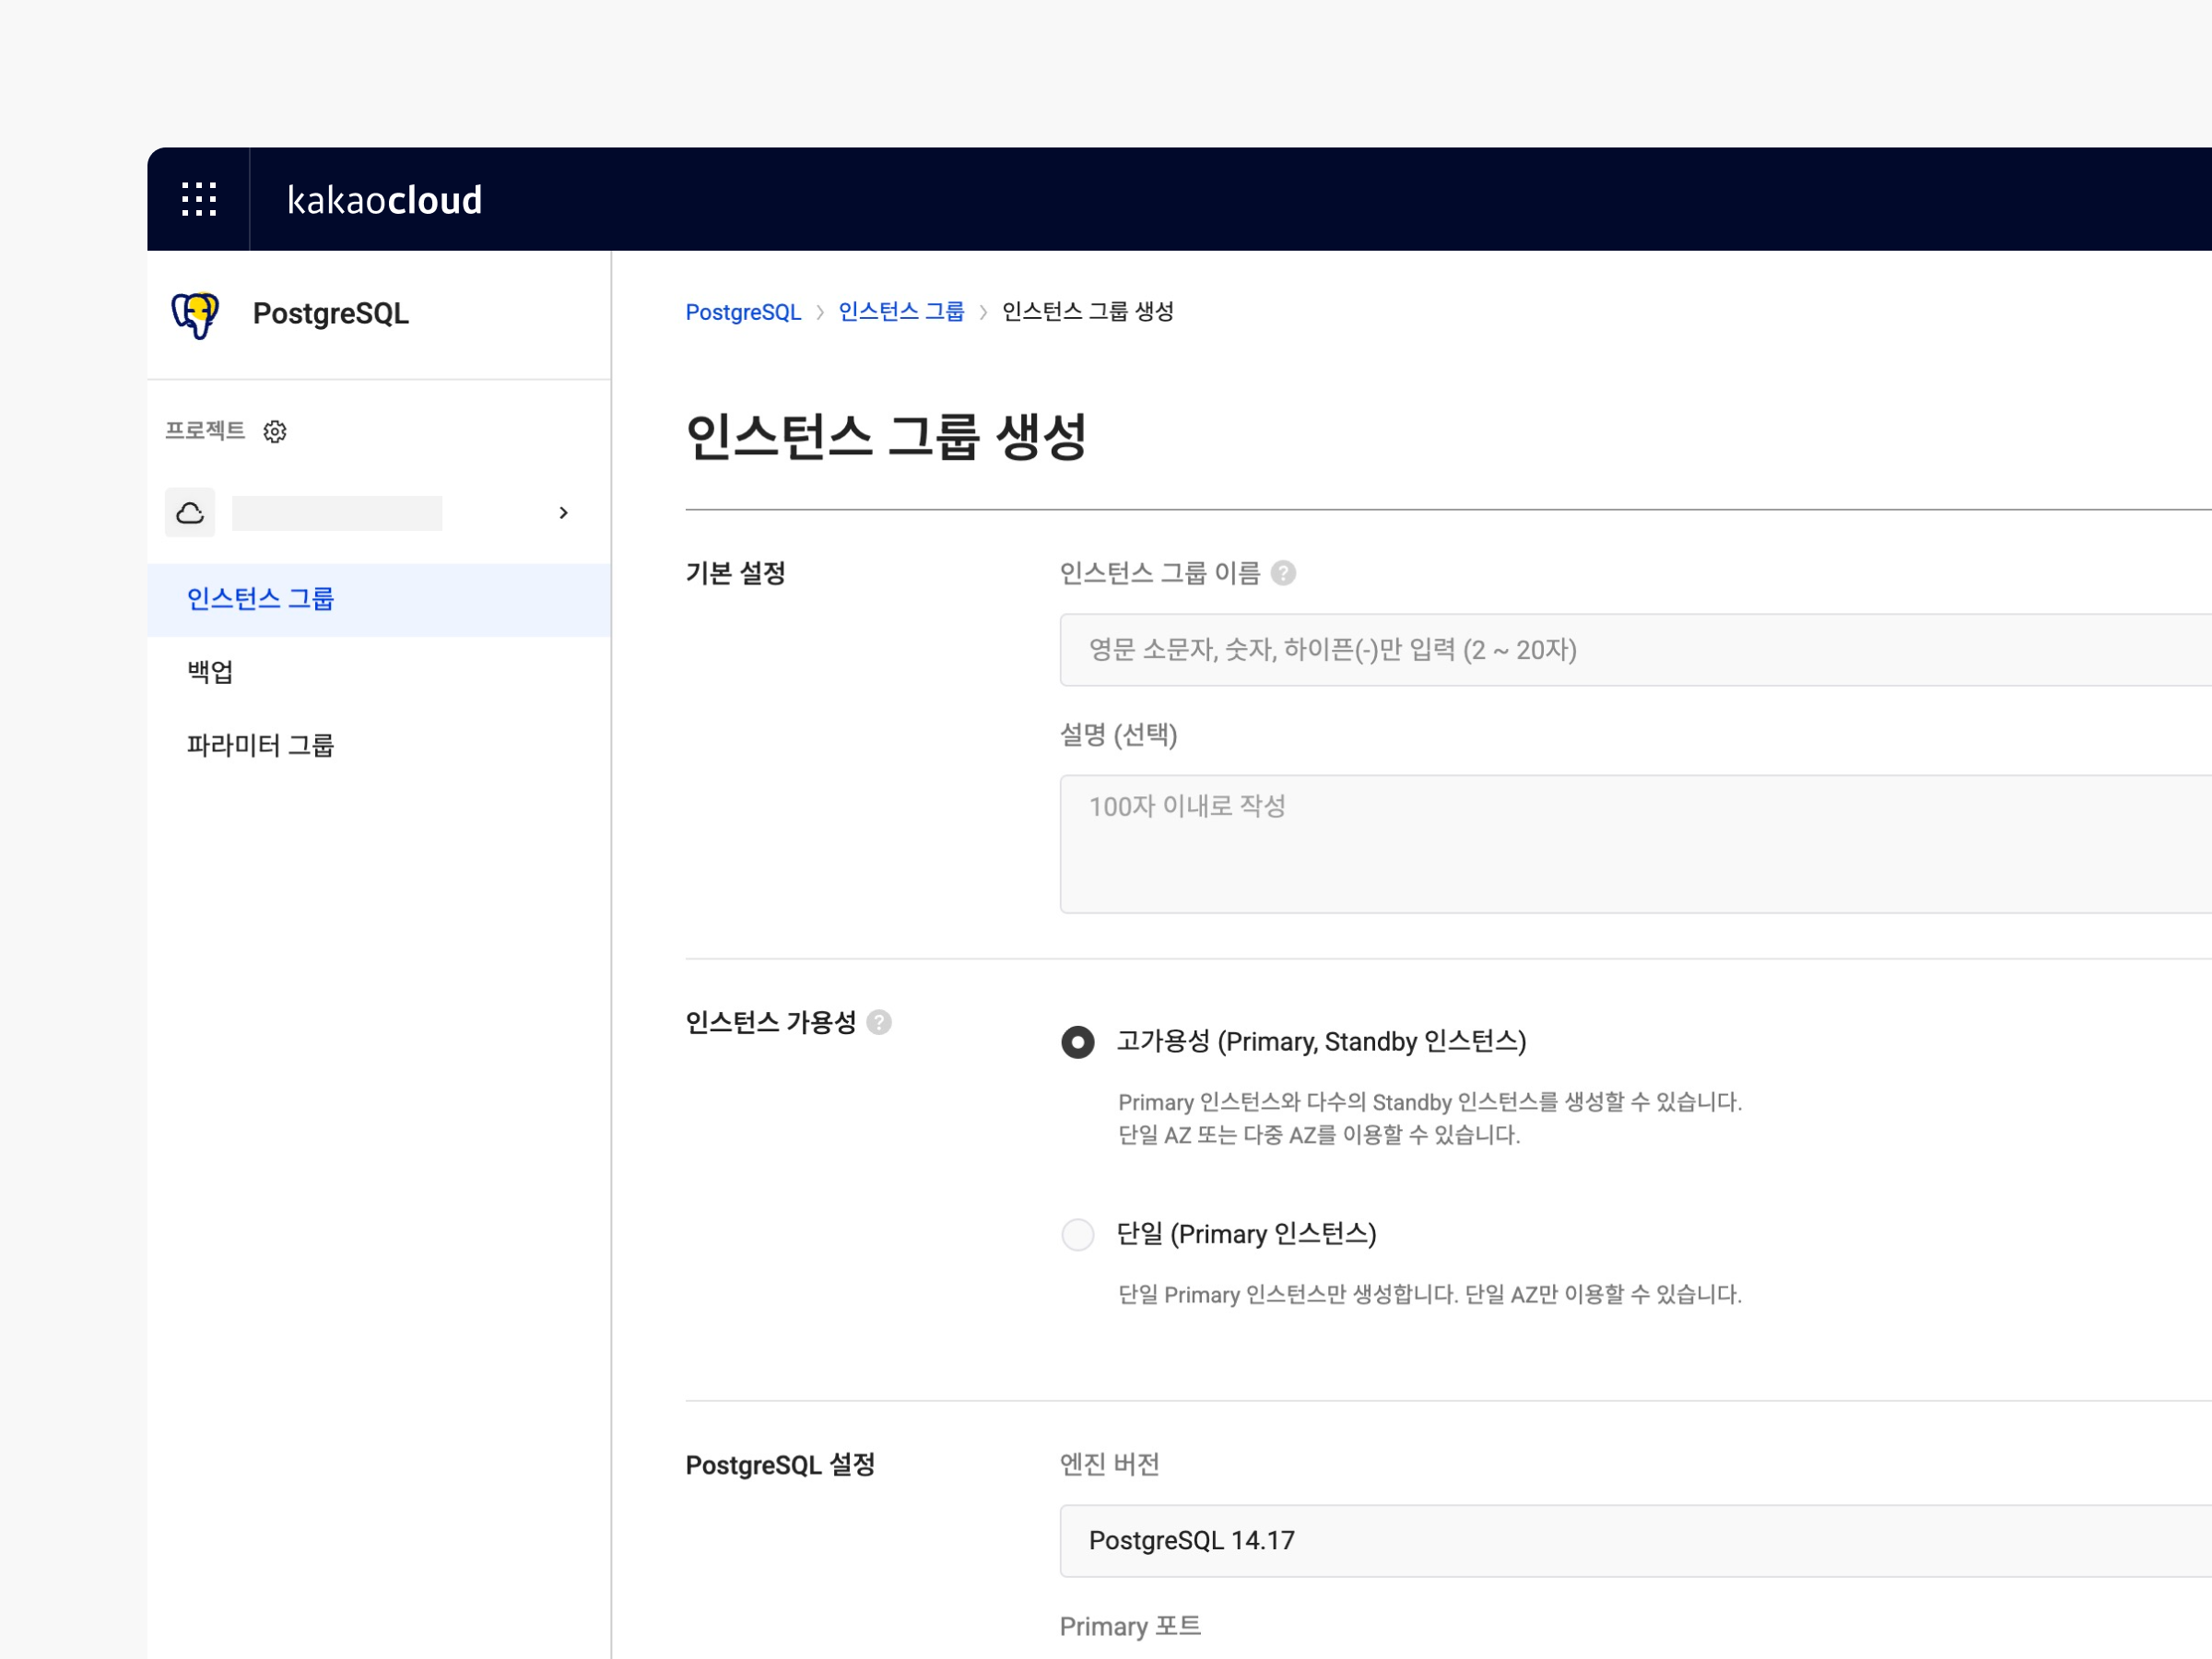Click the 프로젝트 label in sidebar
Screen dimensions: 2212x1659
205,431
